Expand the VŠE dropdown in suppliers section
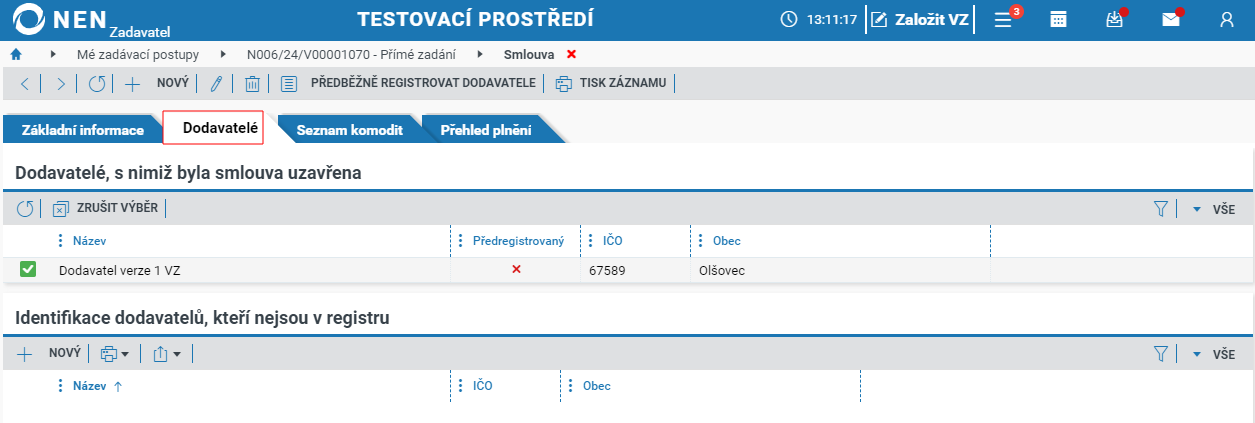The width and height of the screenshot is (1255, 423). (x=1212, y=209)
